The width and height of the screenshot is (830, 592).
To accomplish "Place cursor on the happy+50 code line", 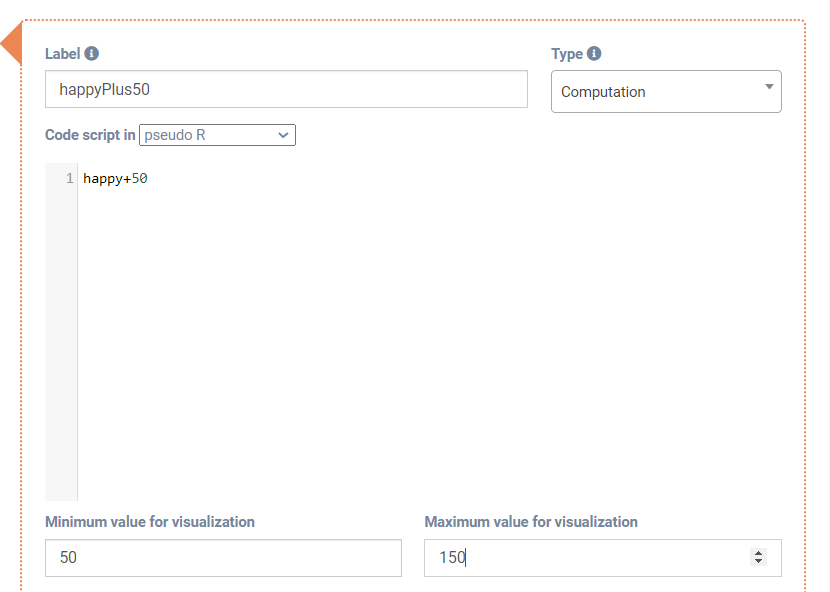I will coord(116,179).
